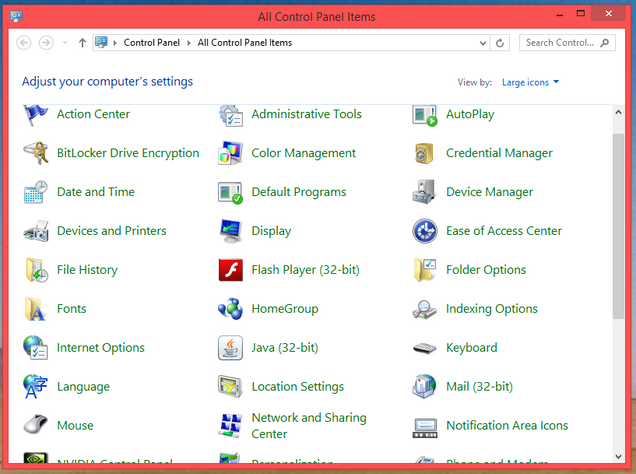Image resolution: width=636 pixels, height=474 pixels.
Task: Click the AutoPlay icon
Action: (425, 116)
